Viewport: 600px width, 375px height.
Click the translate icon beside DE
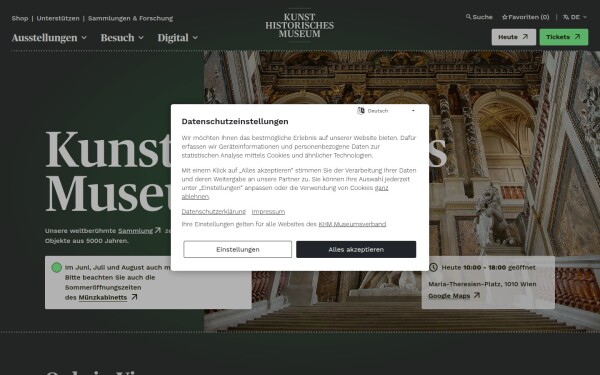click(x=566, y=17)
